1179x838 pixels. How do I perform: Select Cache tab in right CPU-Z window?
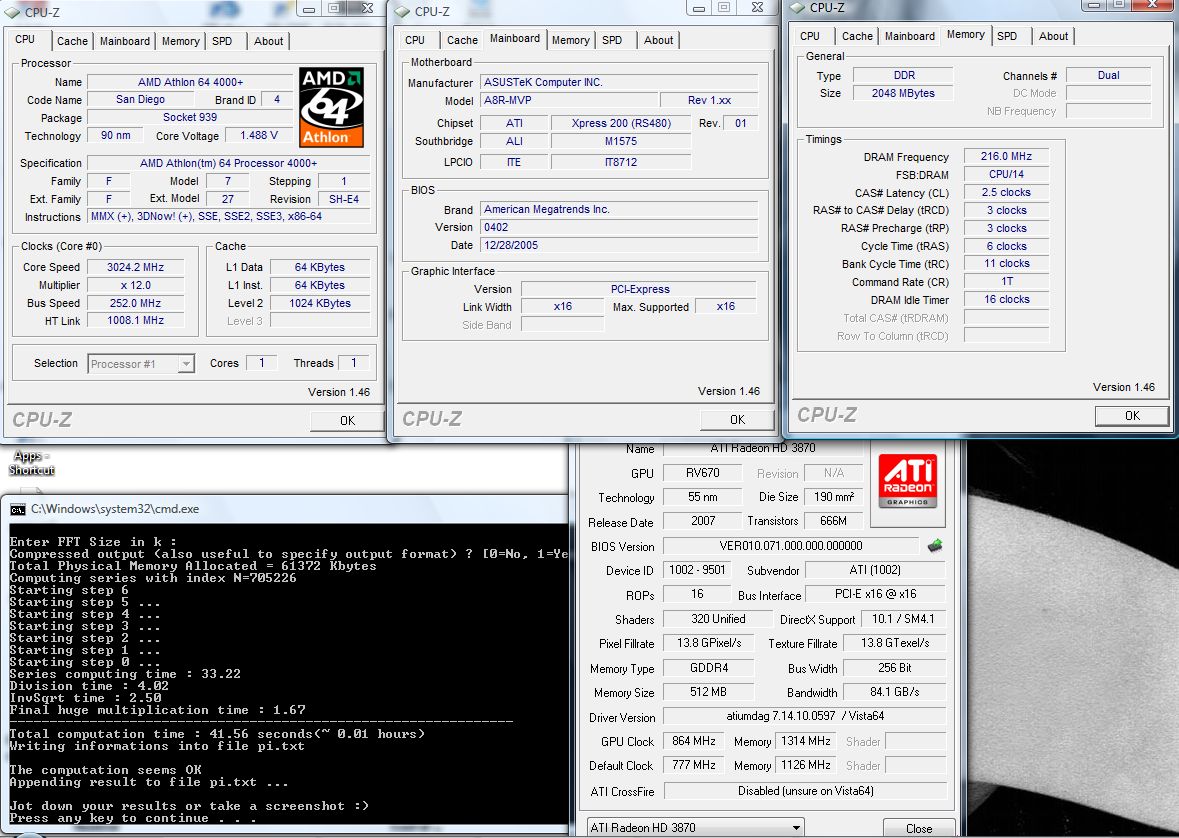tap(857, 36)
